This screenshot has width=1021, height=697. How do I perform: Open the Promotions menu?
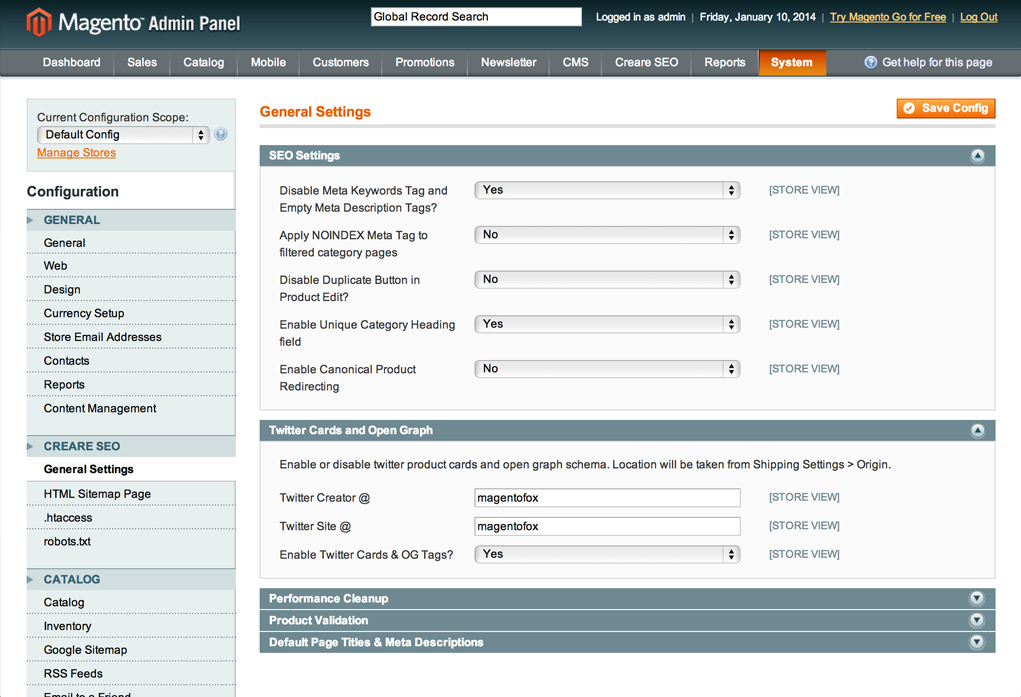point(425,63)
